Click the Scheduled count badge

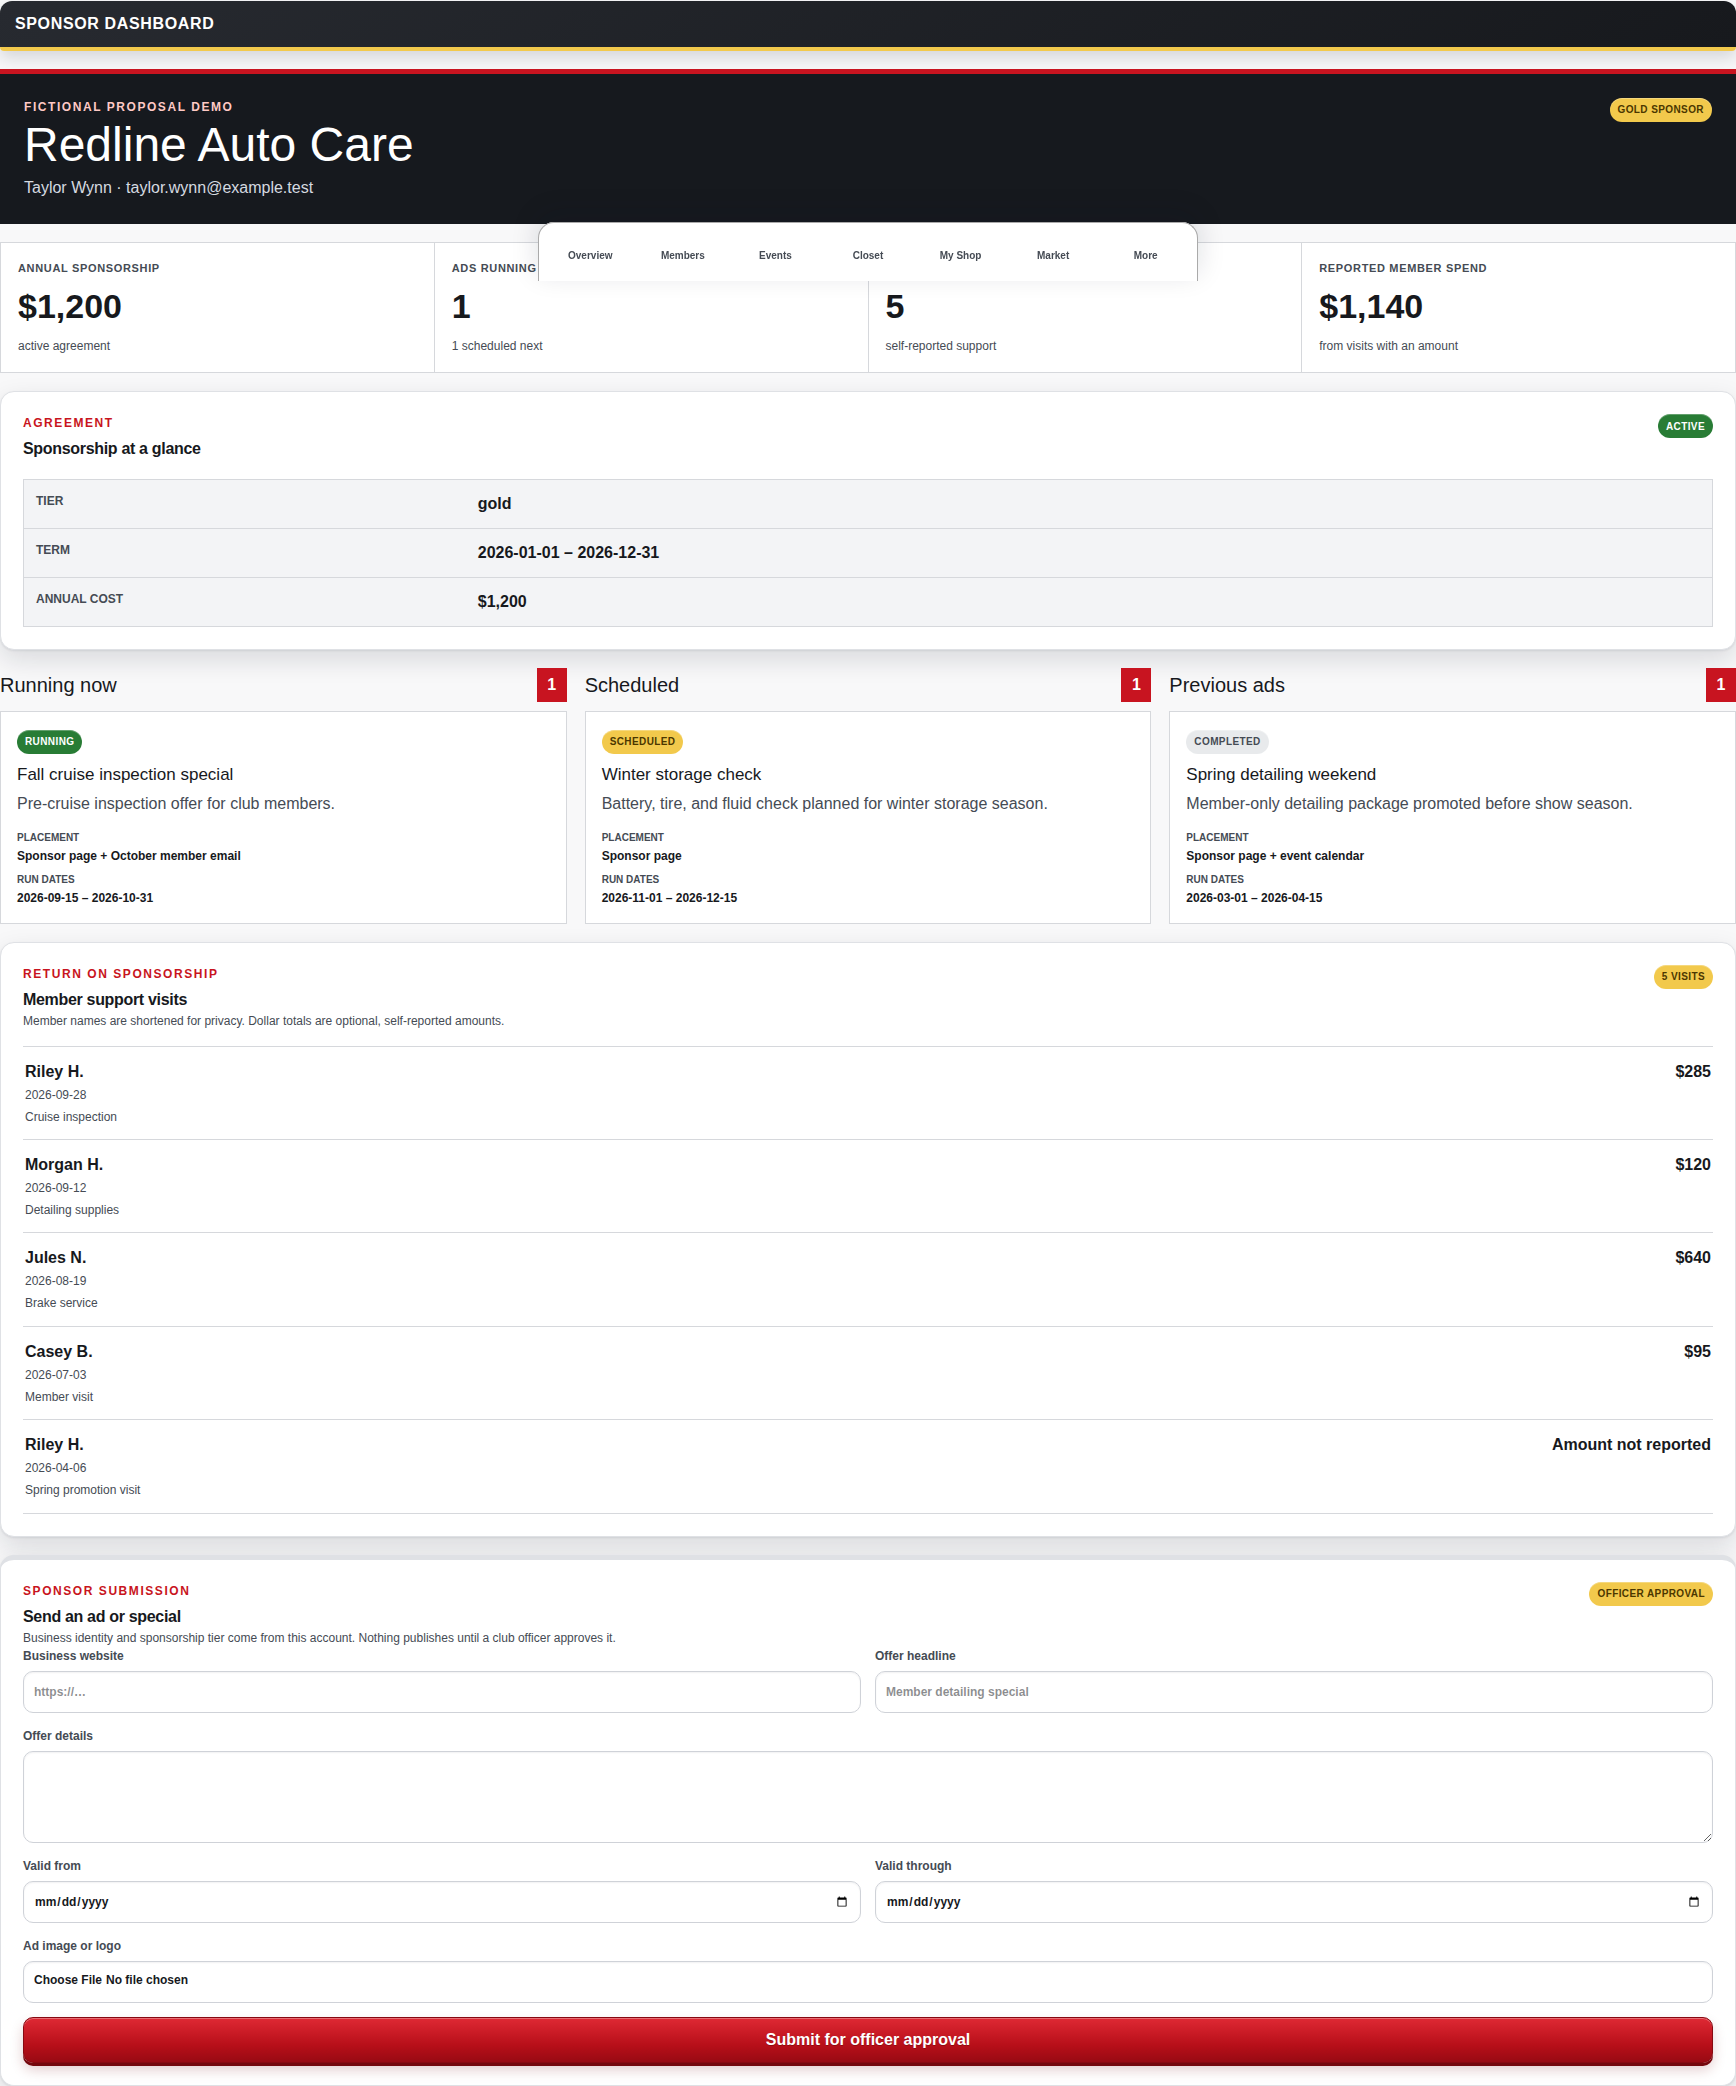(x=1136, y=685)
